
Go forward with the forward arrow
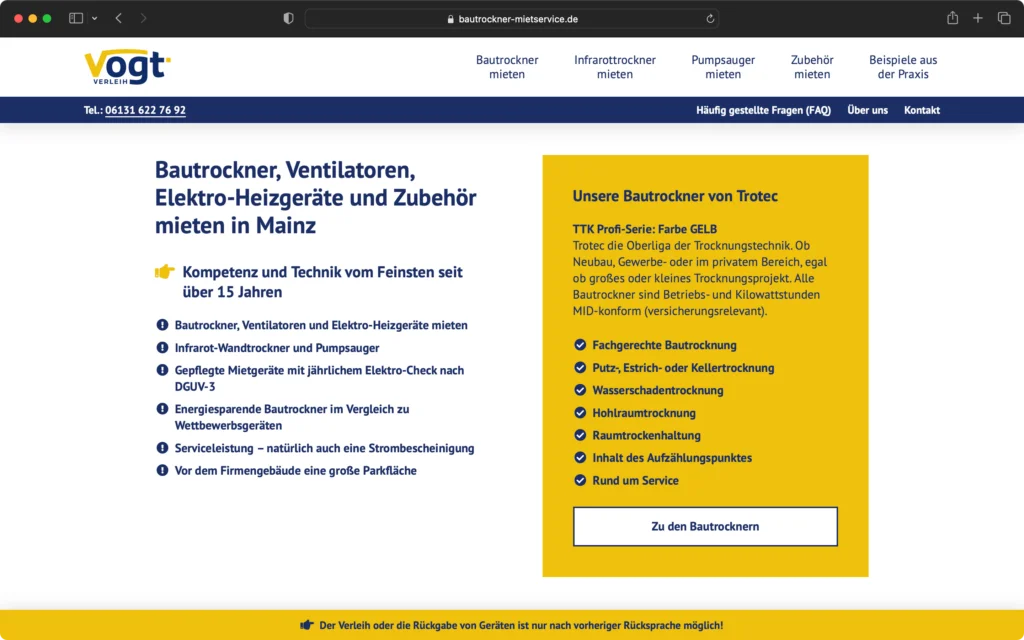point(143,18)
